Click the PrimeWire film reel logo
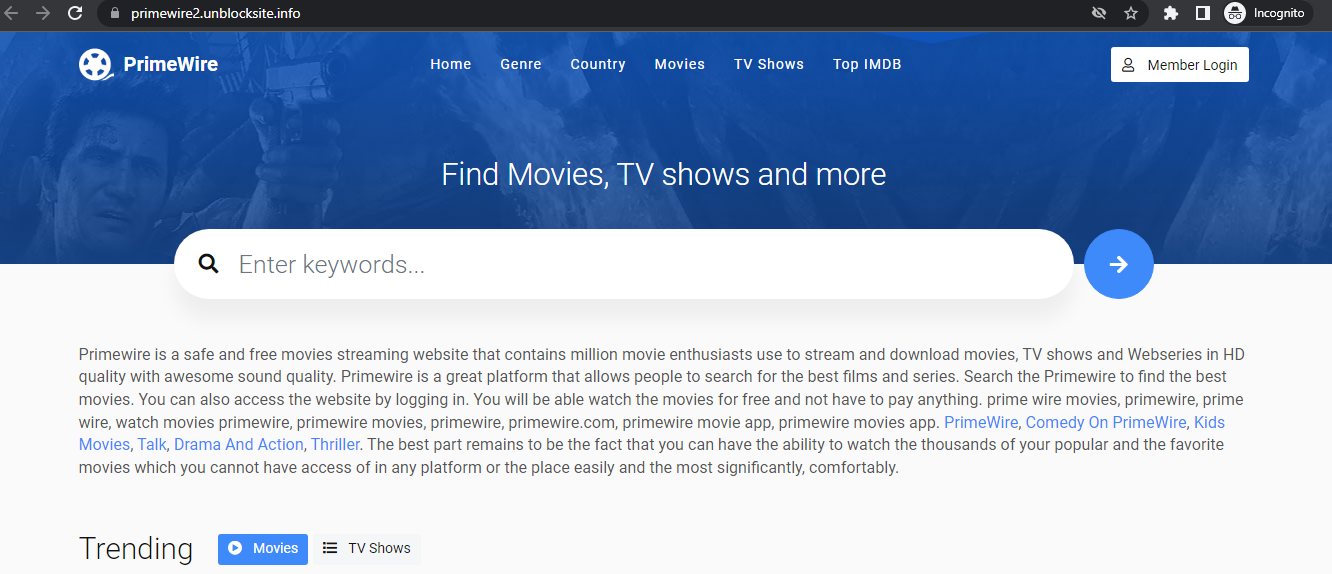 coord(95,64)
